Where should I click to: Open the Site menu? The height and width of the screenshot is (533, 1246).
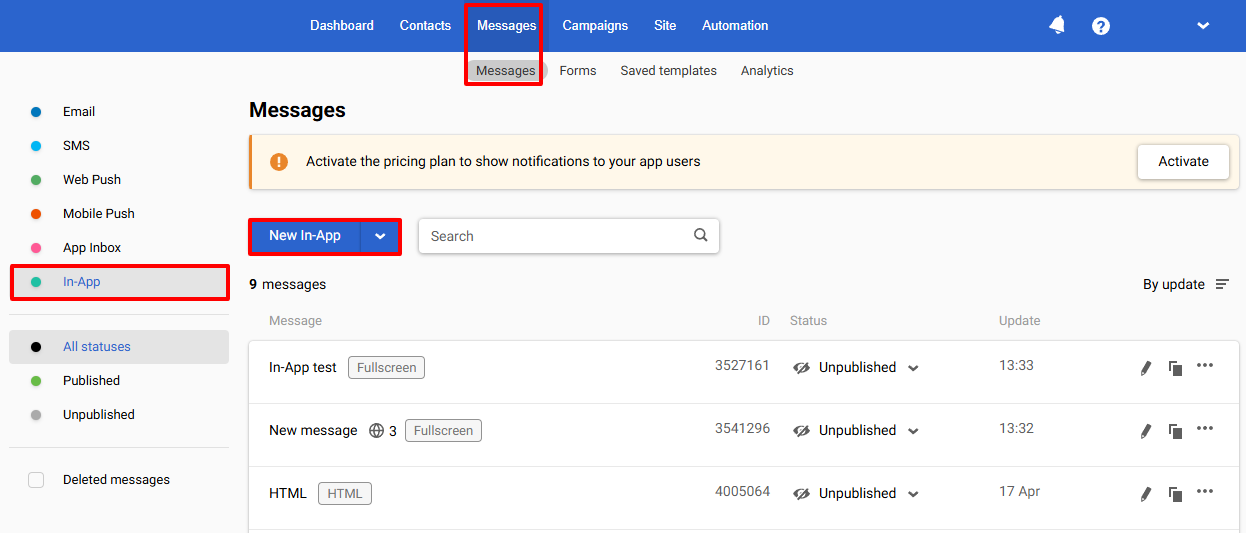tap(665, 26)
